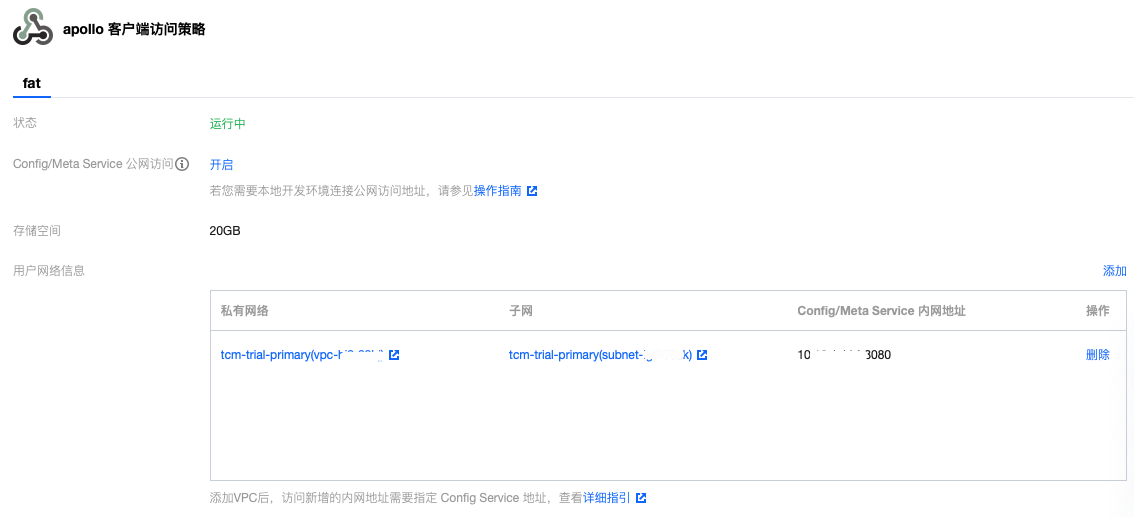Open external link icon beside vpc entry
Screen dimensions: 1134x517
pyautogui.click(x=394, y=355)
